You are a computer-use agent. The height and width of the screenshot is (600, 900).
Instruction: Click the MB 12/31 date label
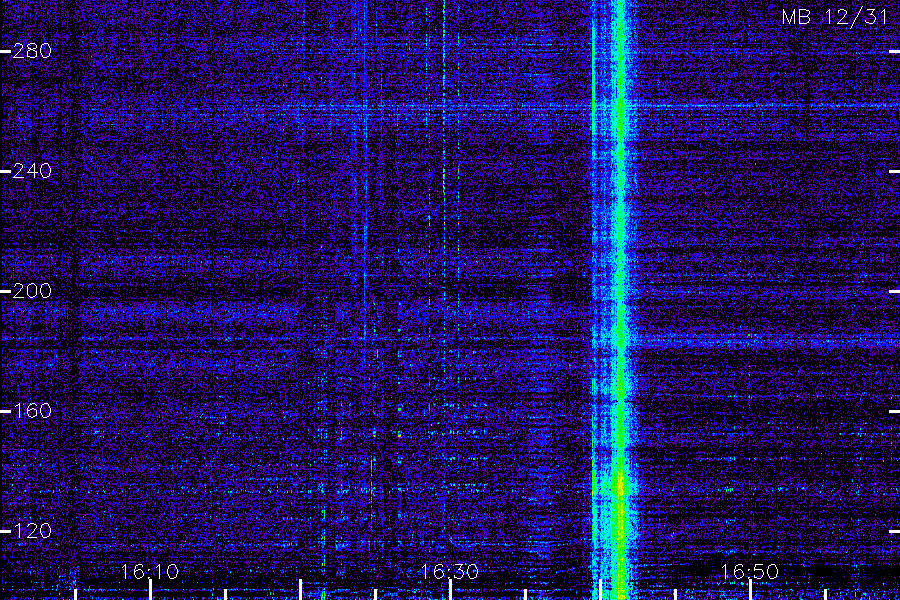[x=835, y=17]
